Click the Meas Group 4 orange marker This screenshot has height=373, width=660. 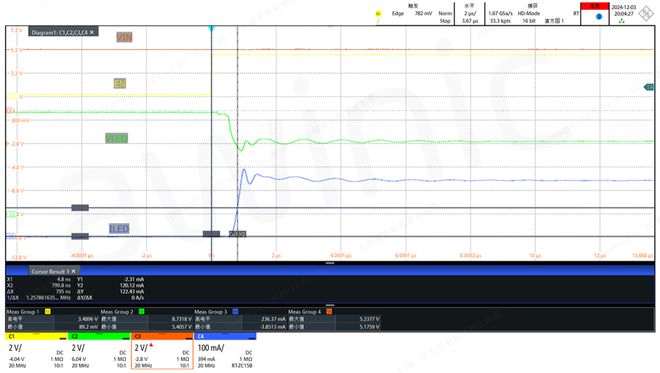pos(329,312)
